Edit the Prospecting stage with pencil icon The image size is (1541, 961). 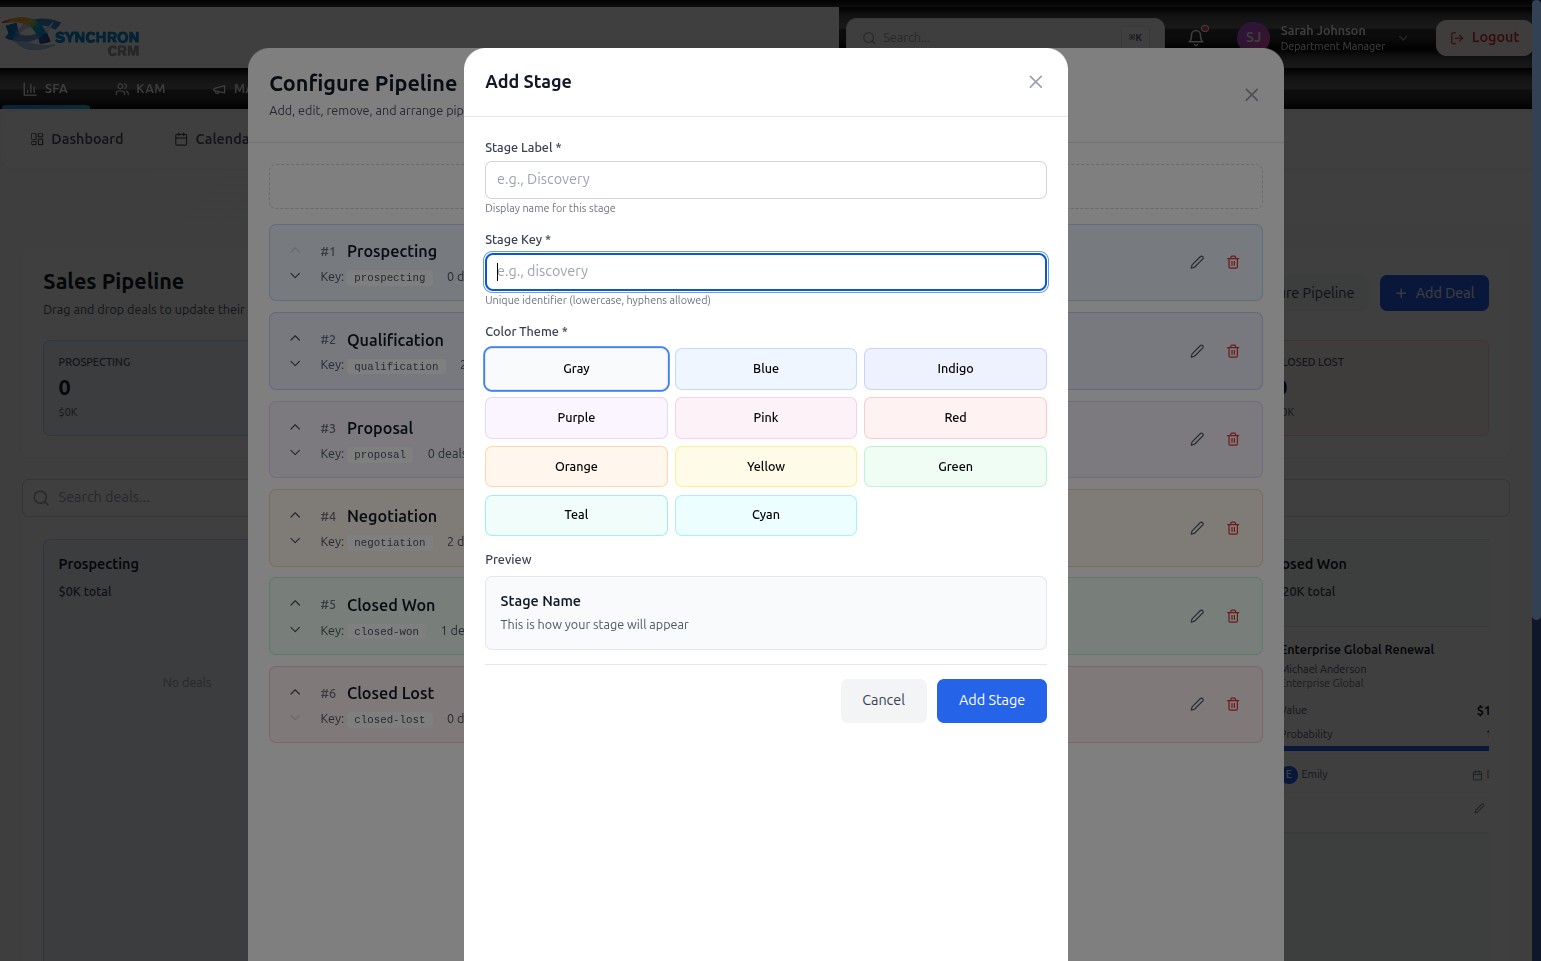pos(1197,262)
